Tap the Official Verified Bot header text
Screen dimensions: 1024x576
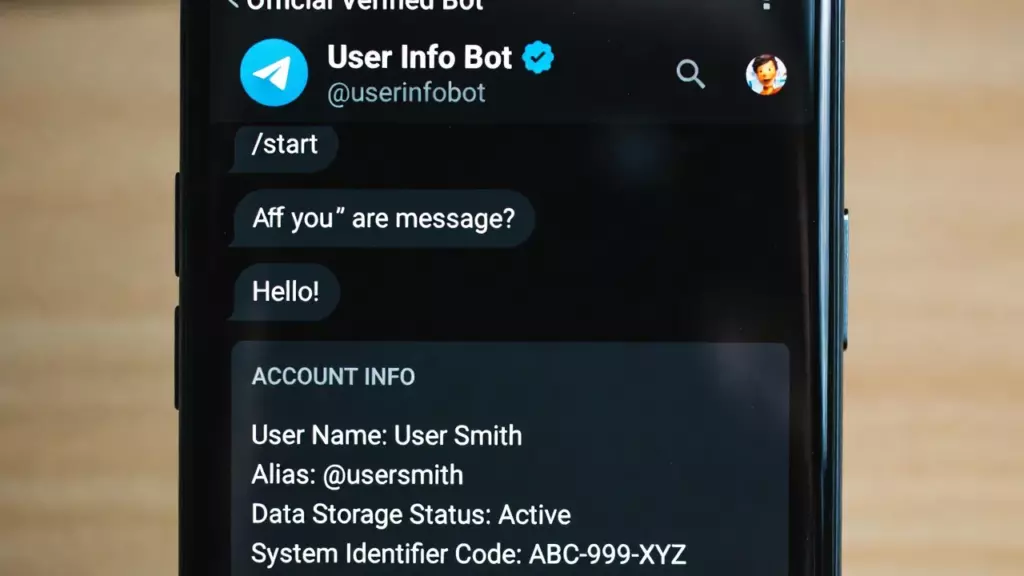point(365,5)
